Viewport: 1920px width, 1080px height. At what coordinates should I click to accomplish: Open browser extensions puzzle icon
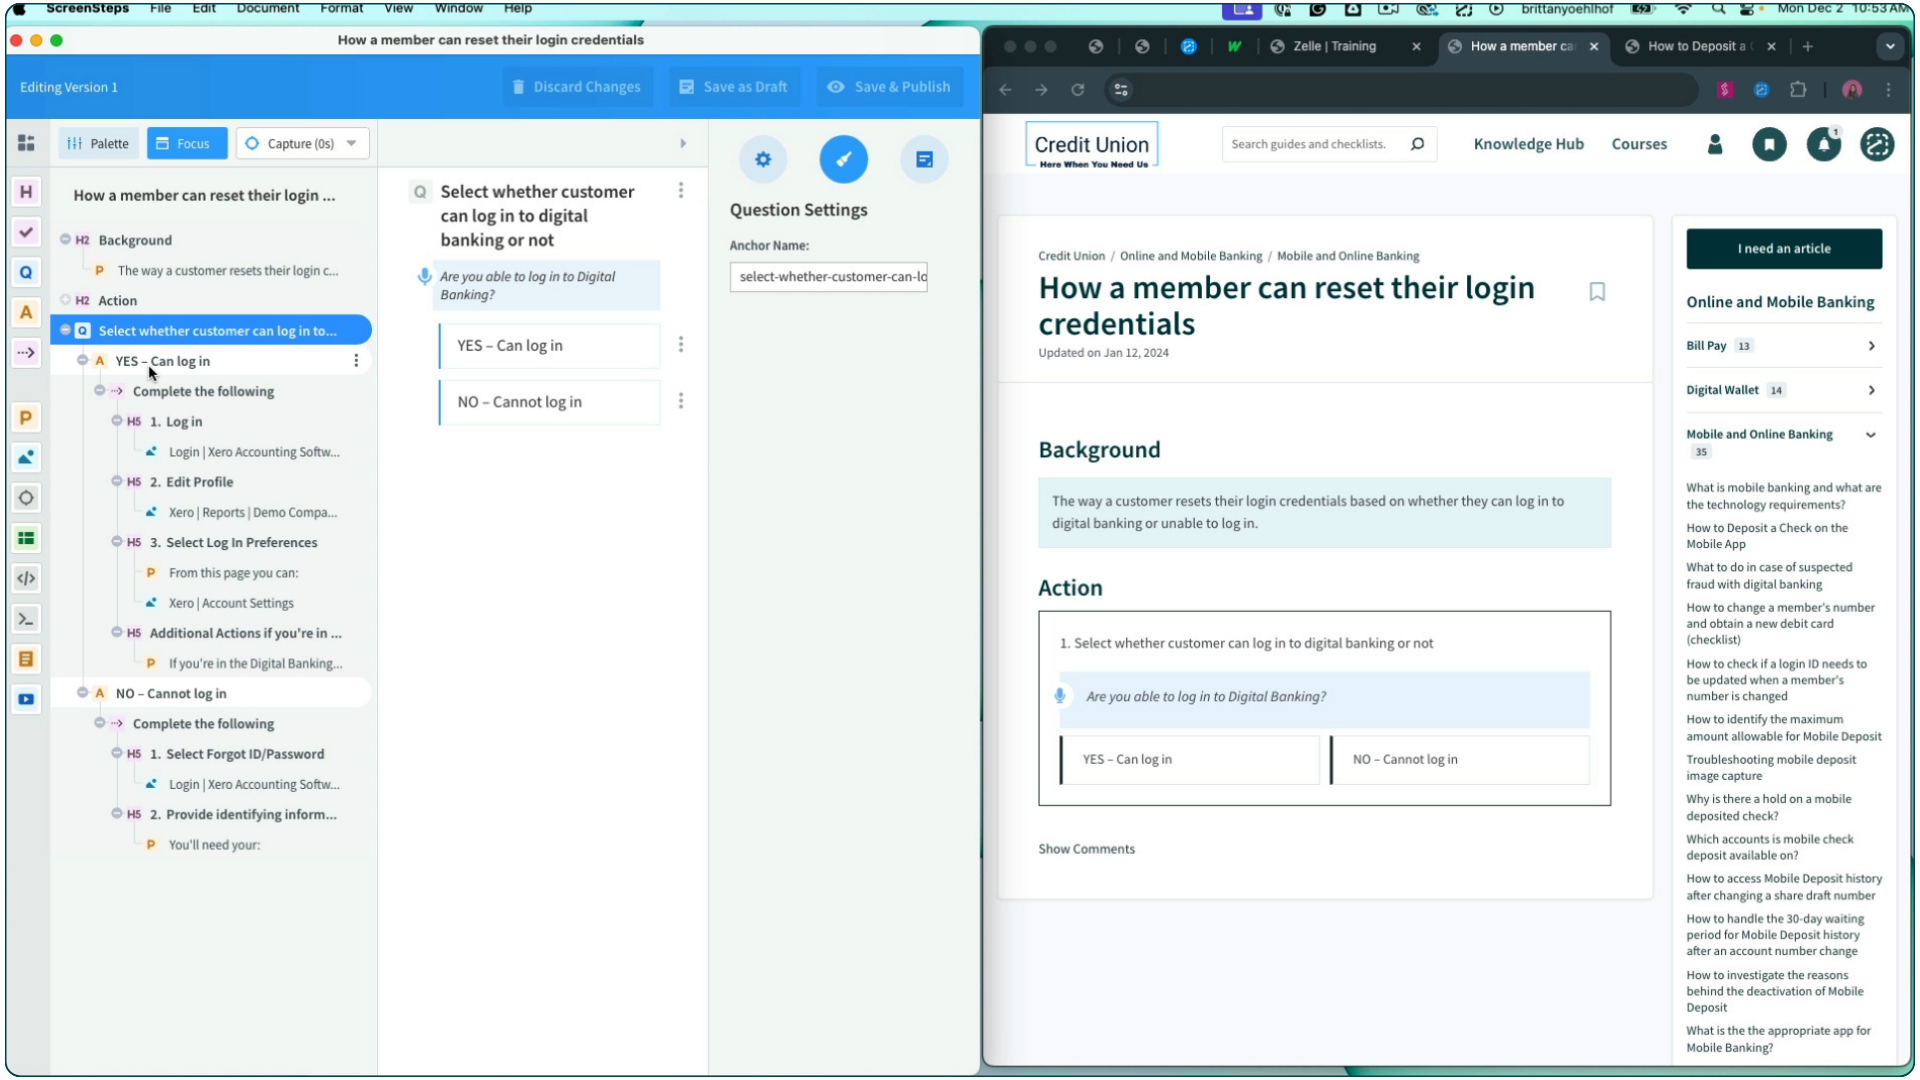(x=1798, y=90)
